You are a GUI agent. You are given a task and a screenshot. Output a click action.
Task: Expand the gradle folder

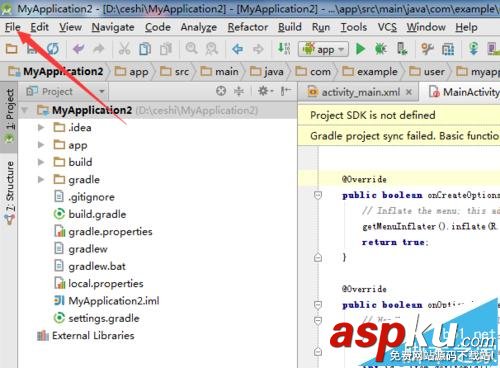tap(41, 180)
